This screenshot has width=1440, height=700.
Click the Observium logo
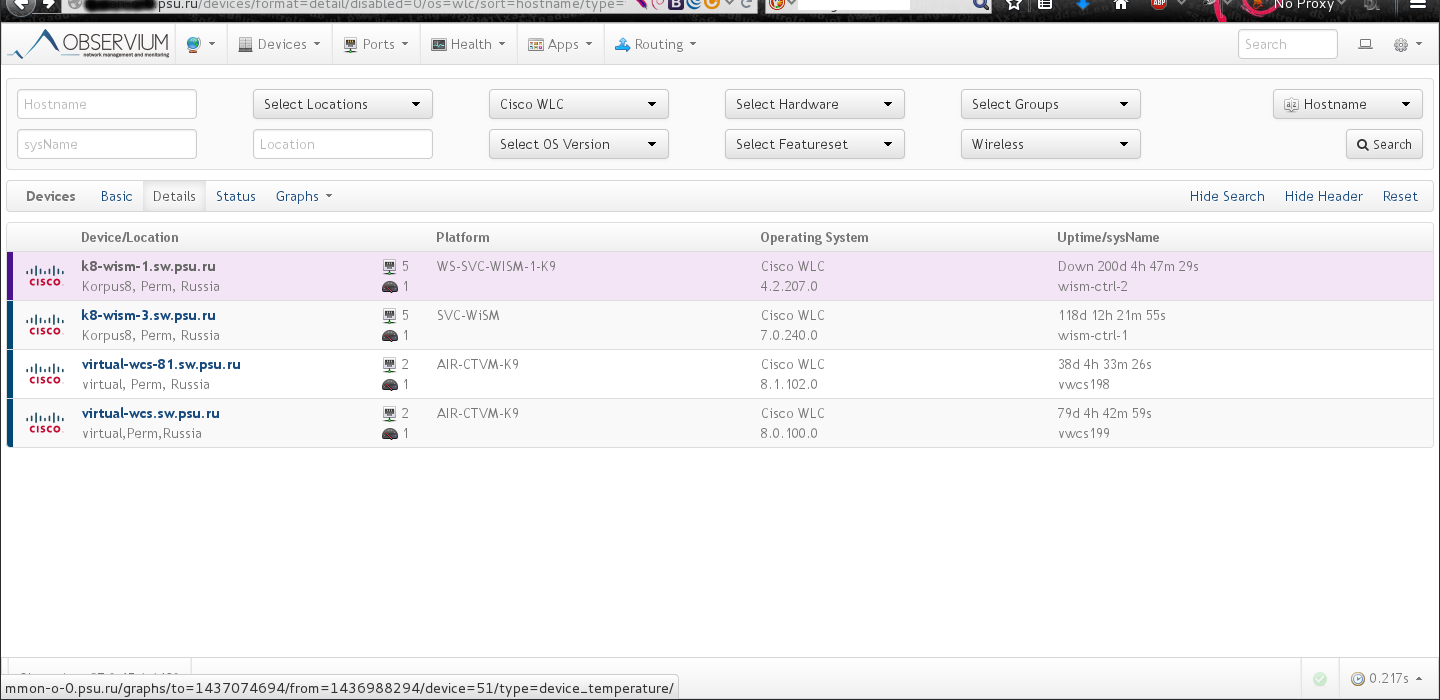(90, 44)
